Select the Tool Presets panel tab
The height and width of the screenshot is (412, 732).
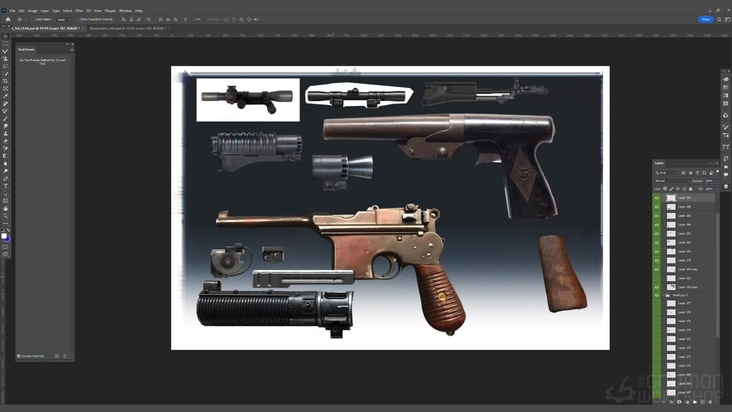26,49
